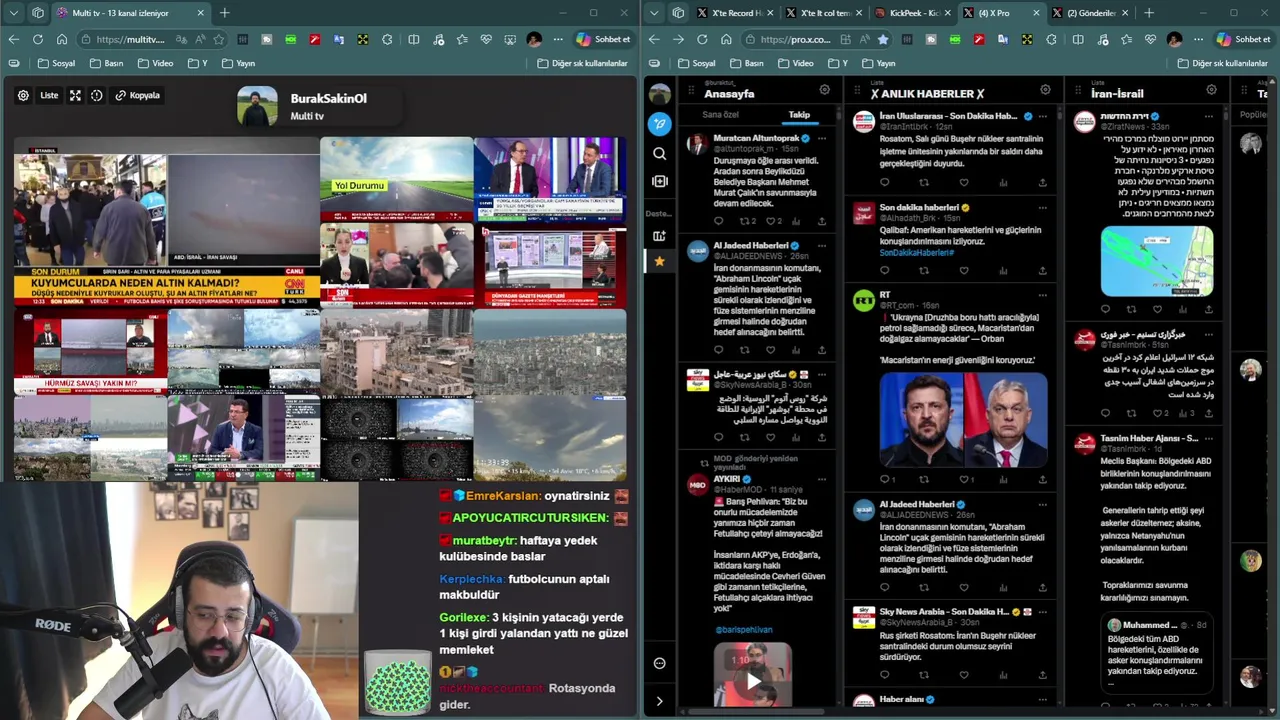Open the clock timer icon next to Kopyala
The width and height of the screenshot is (1280, 720).
pos(97,95)
